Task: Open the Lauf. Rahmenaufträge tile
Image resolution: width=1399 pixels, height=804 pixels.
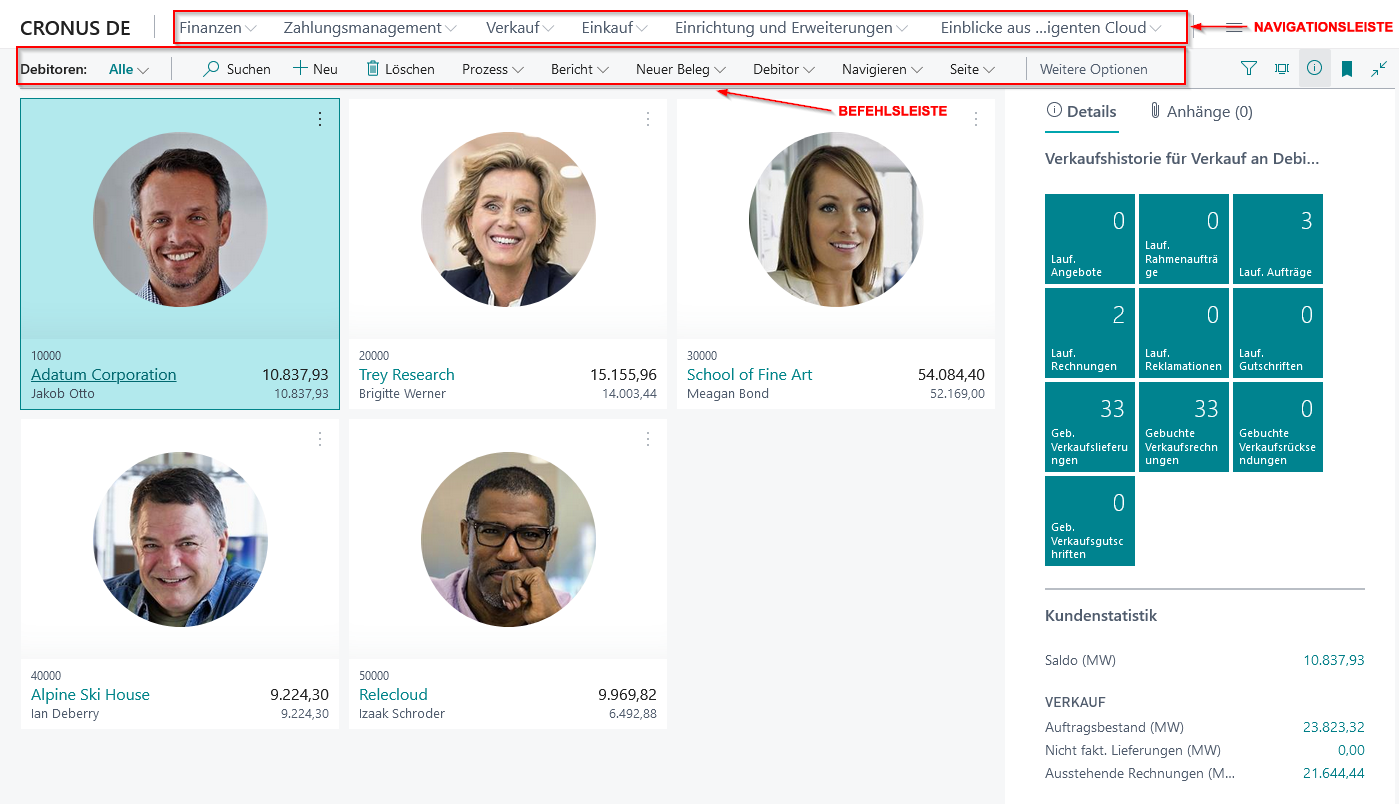Action: [x=1184, y=239]
